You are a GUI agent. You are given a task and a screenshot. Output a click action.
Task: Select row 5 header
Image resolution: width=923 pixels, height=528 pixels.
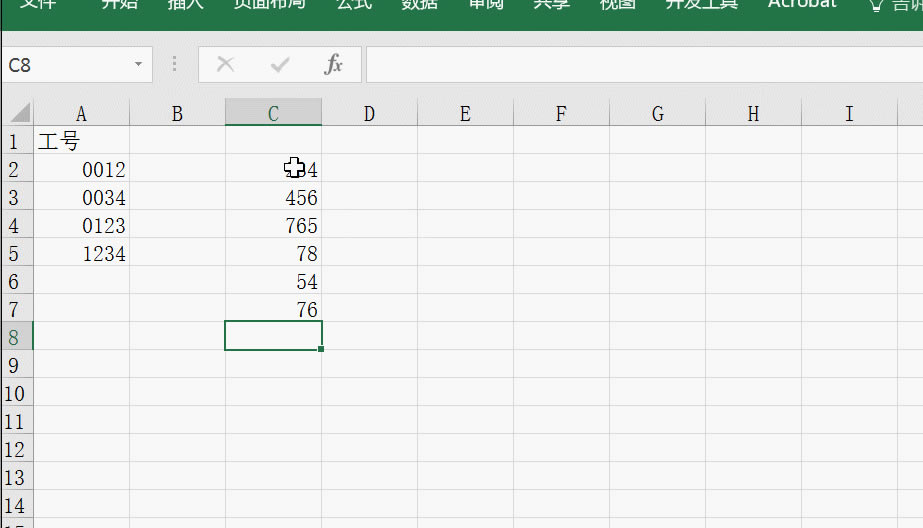[17, 254]
